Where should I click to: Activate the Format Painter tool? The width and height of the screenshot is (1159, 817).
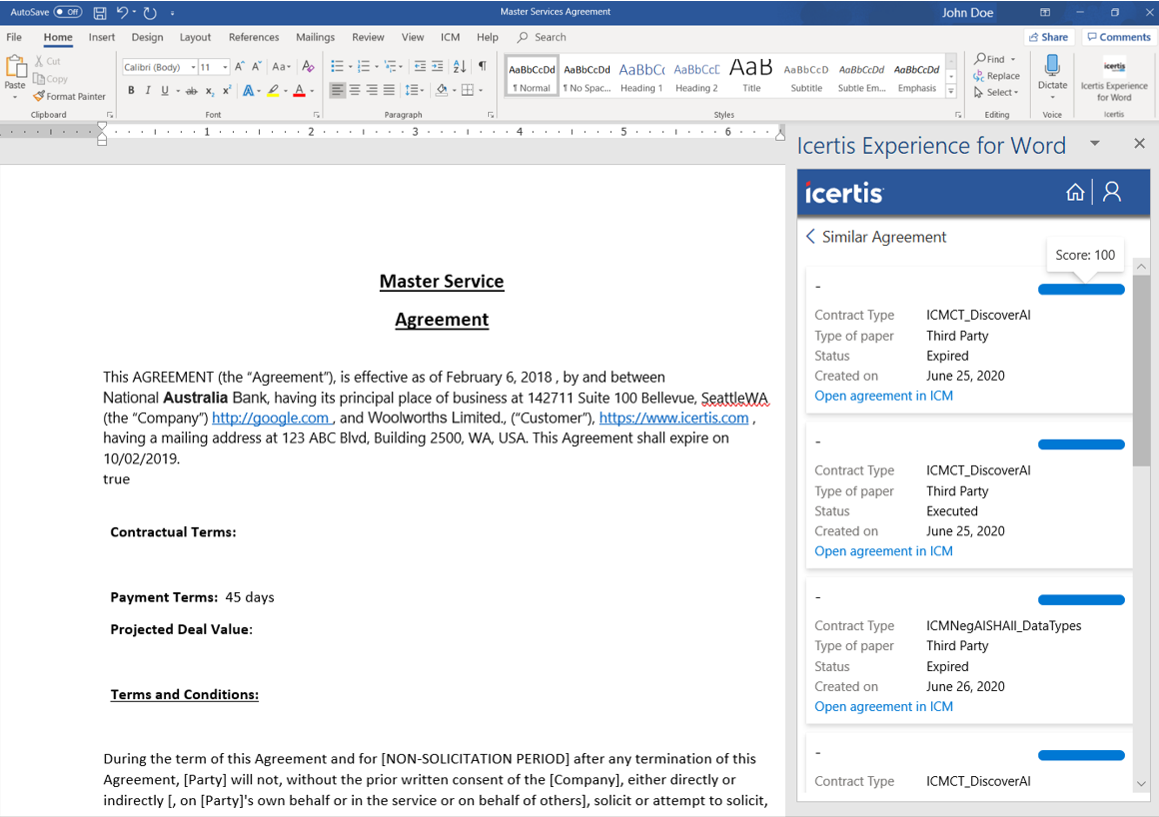coord(69,96)
